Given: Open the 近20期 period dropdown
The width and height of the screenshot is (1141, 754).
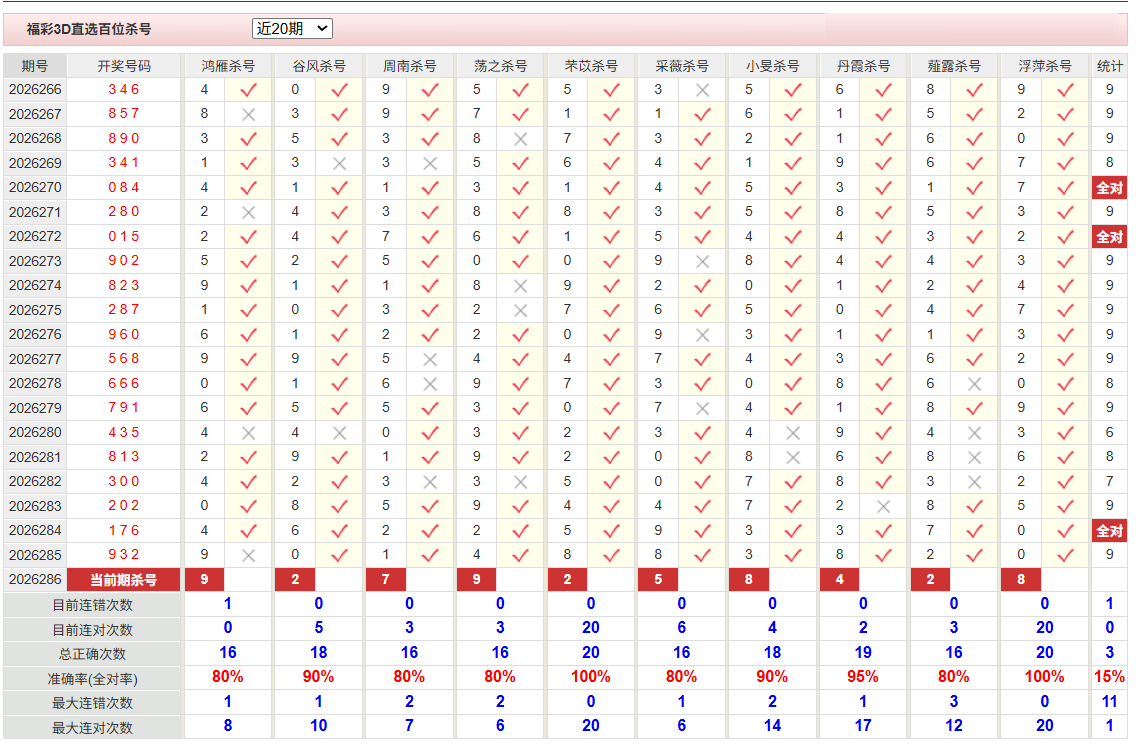Looking at the screenshot, I should [293, 28].
